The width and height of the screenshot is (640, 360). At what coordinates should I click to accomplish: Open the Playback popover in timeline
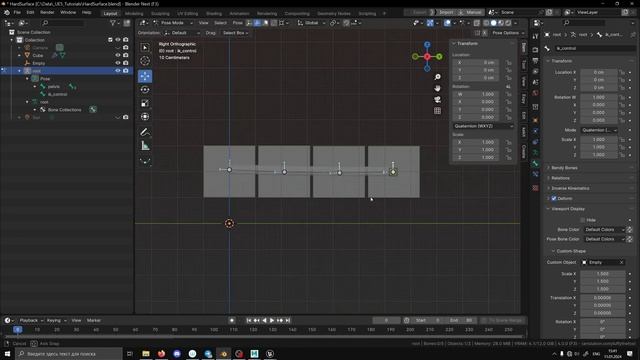(x=31, y=320)
